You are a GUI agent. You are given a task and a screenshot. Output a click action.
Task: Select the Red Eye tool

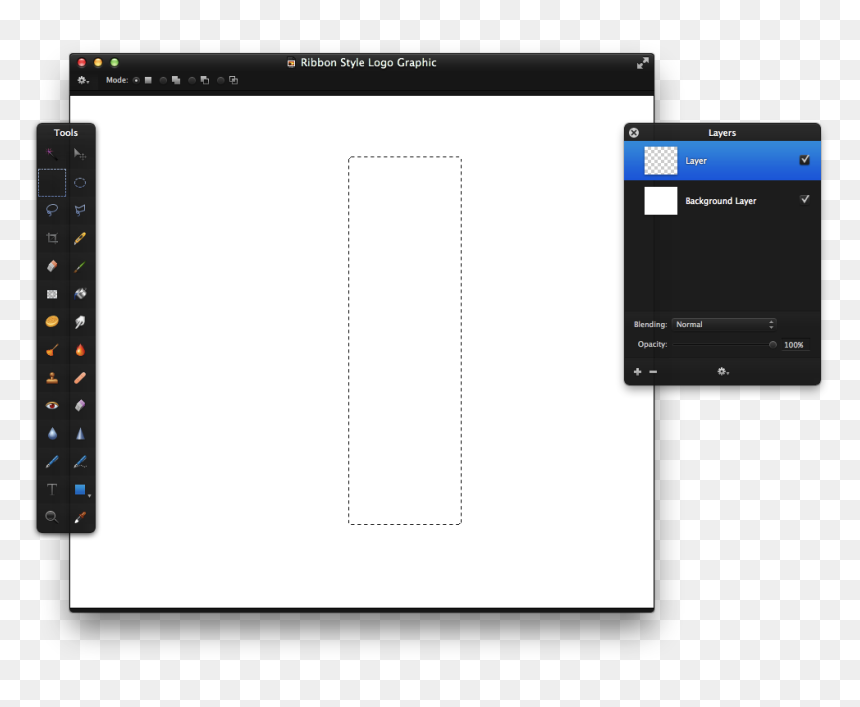[52, 405]
